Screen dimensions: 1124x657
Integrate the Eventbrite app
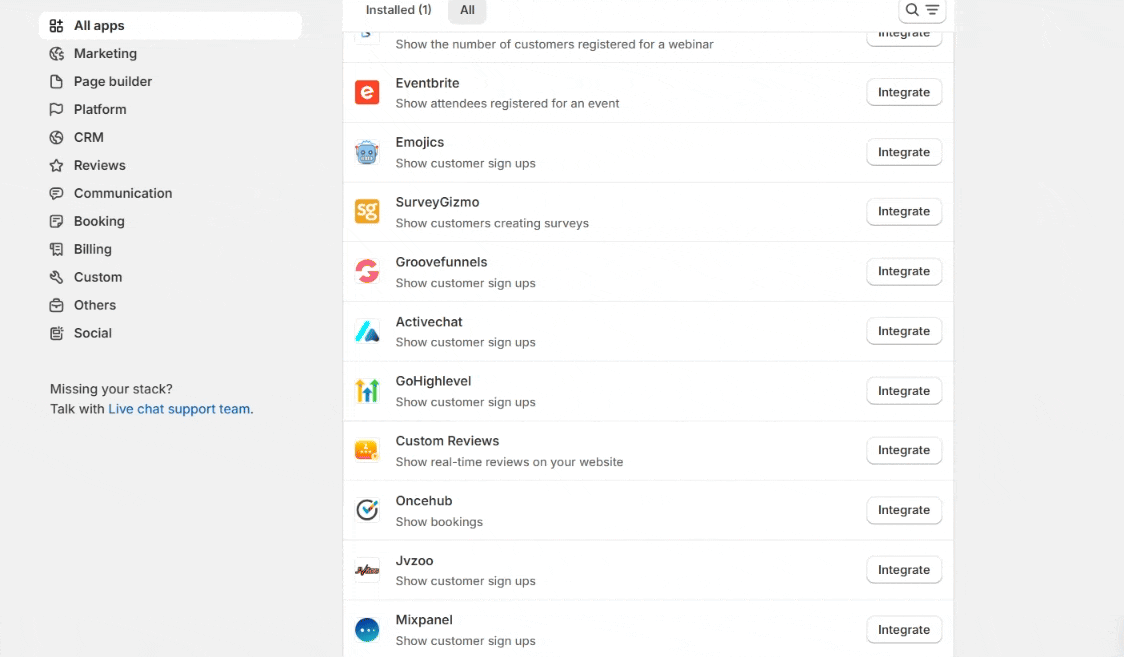pyautogui.click(x=904, y=92)
